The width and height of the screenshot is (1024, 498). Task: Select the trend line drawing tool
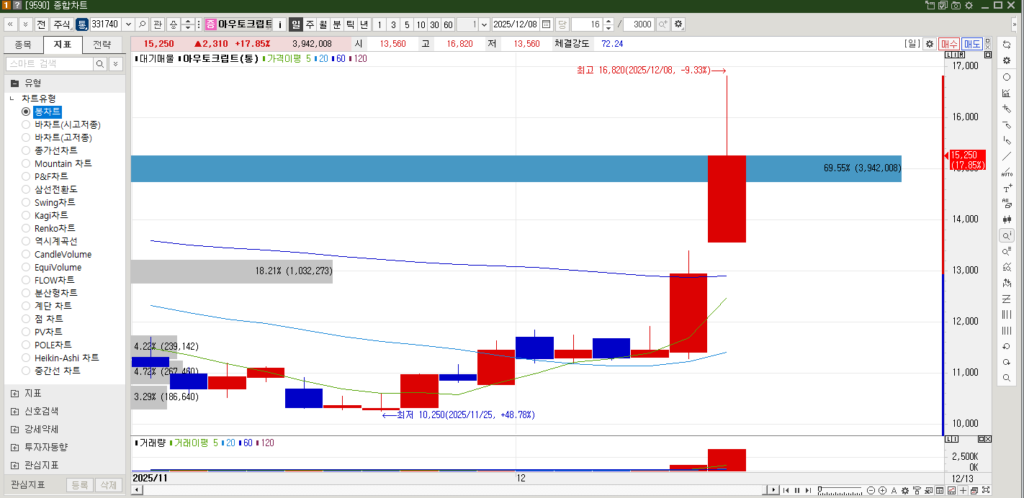click(1007, 156)
